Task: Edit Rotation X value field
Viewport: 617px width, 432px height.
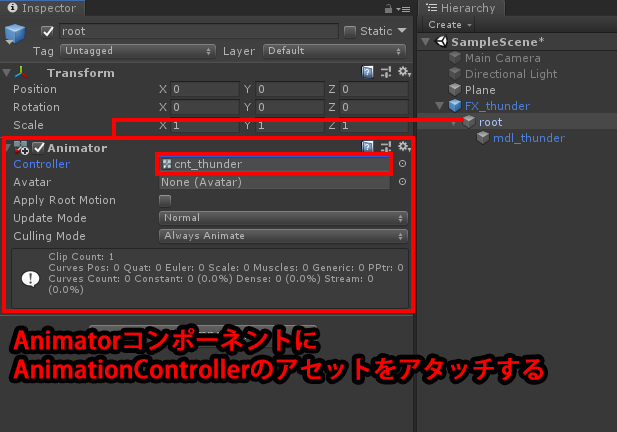Action: [205, 107]
